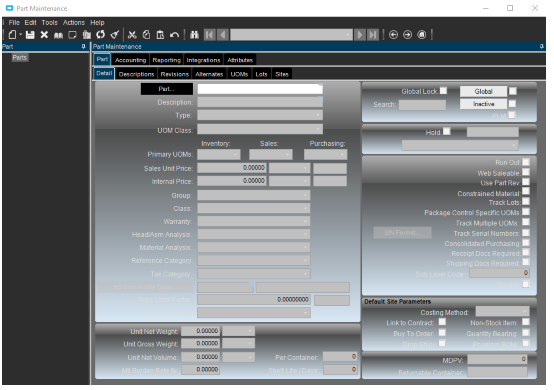Click the attachments document stack icon

coord(87,35)
